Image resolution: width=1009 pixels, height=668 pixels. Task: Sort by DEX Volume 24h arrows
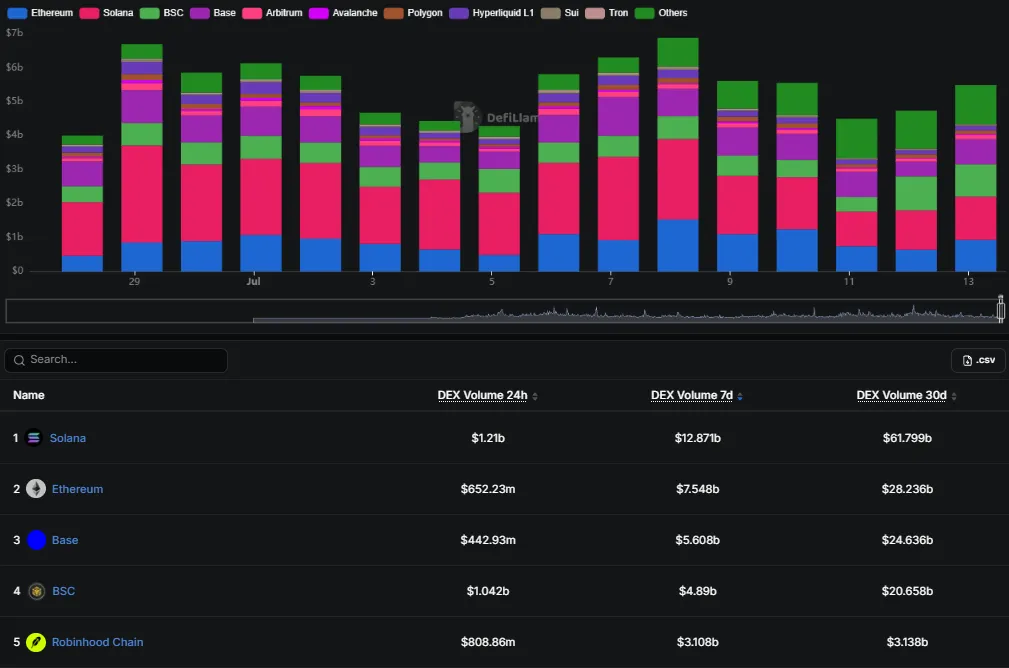tap(535, 396)
